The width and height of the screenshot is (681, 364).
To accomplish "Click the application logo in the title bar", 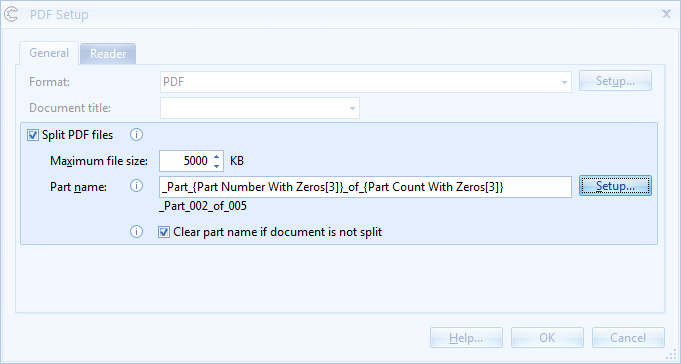I will 11,14.
